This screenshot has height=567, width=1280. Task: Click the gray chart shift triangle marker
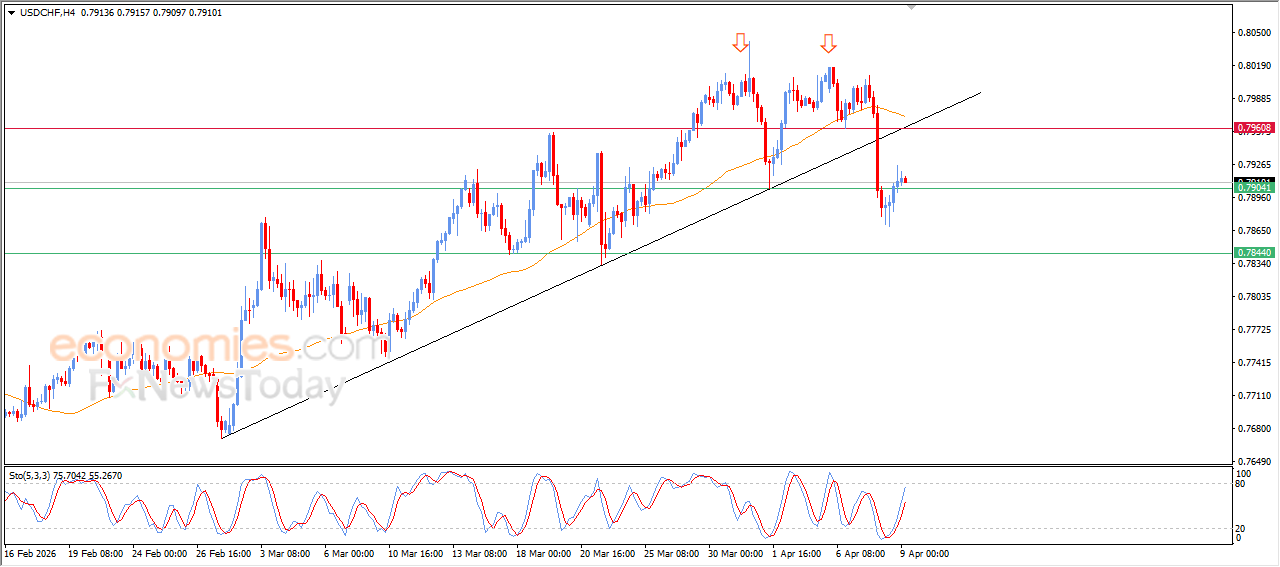[x=911, y=6]
